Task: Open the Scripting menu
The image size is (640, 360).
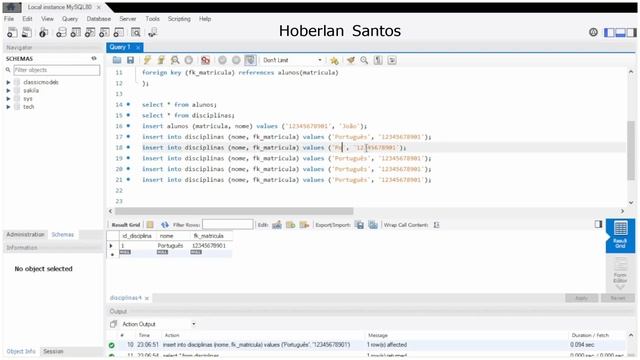Action: point(179,19)
